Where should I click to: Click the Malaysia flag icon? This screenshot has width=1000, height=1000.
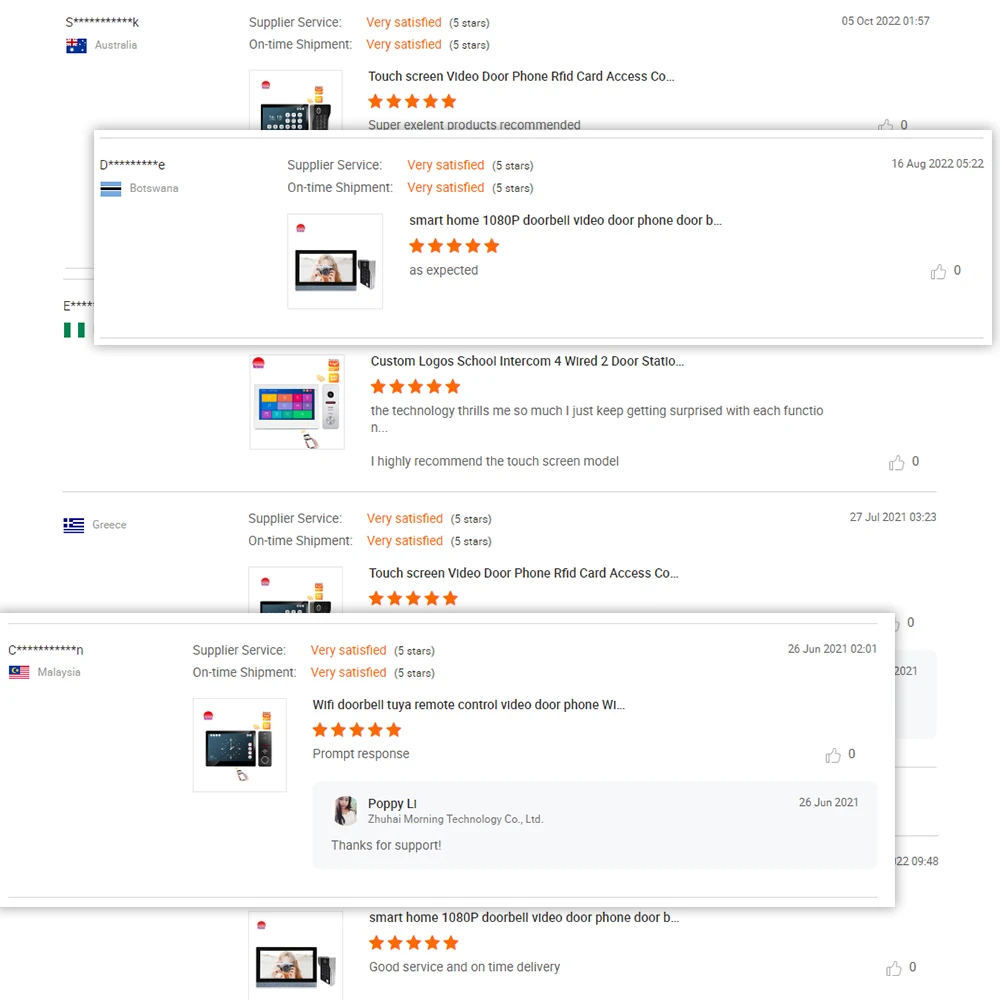18,672
